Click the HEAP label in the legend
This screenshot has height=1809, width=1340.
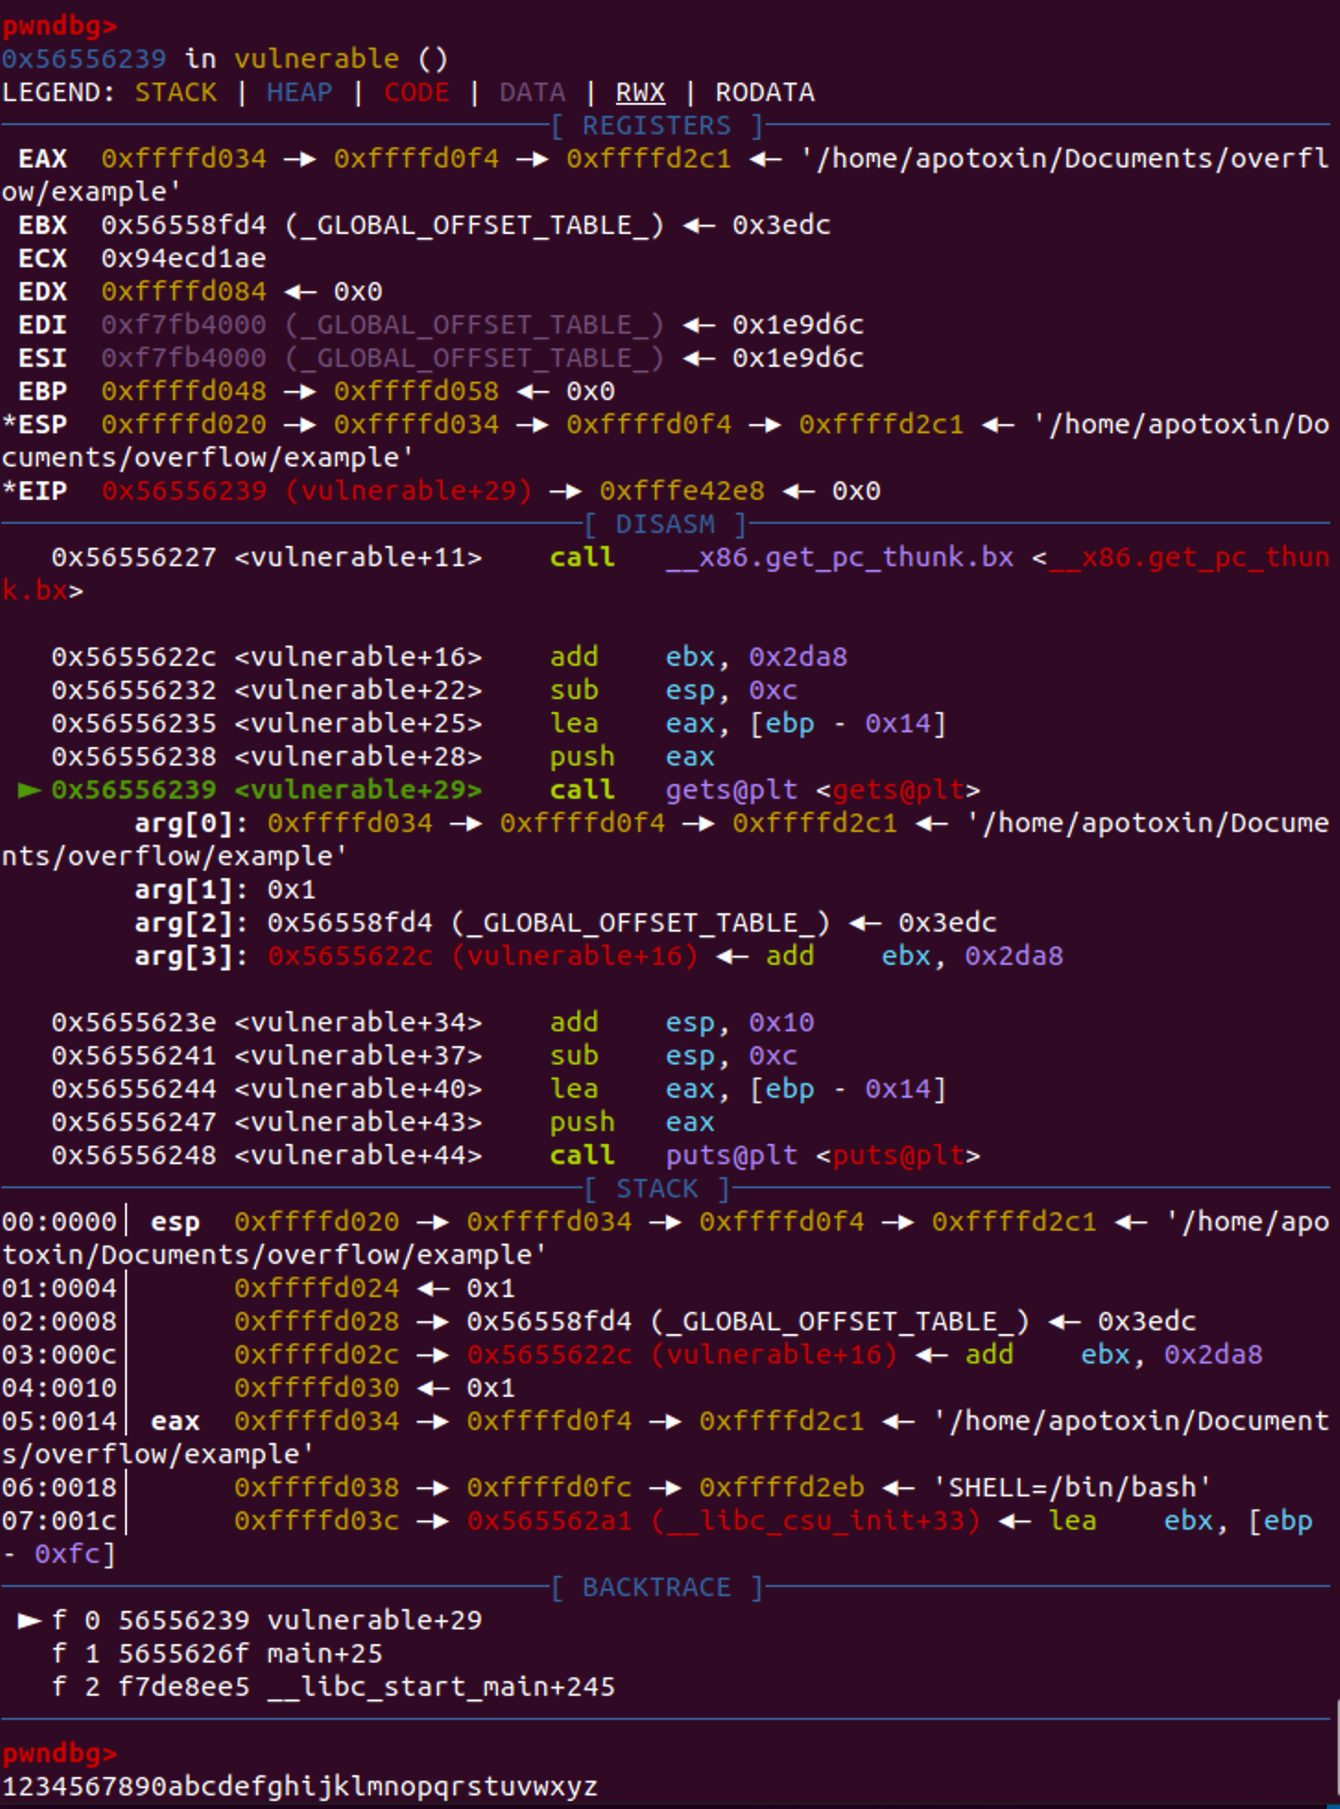(x=299, y=93)
